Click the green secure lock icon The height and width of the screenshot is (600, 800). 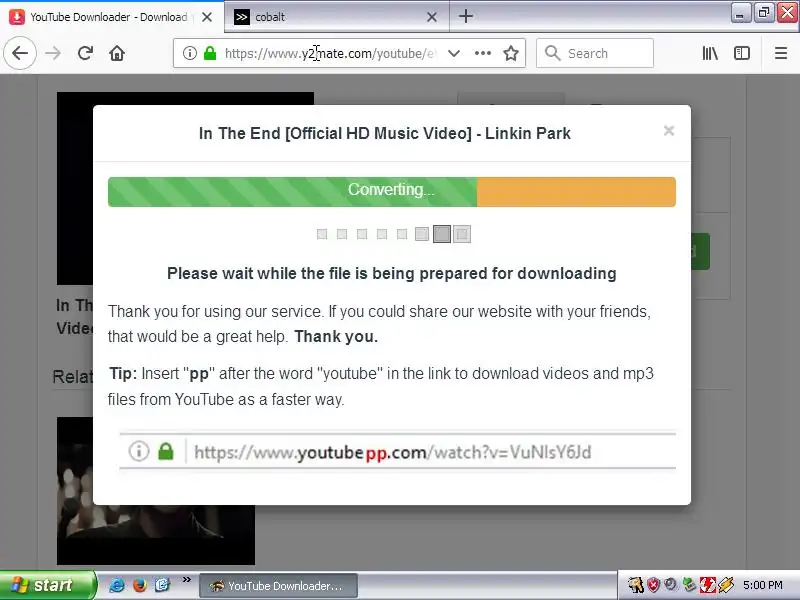tap(210, 53)
